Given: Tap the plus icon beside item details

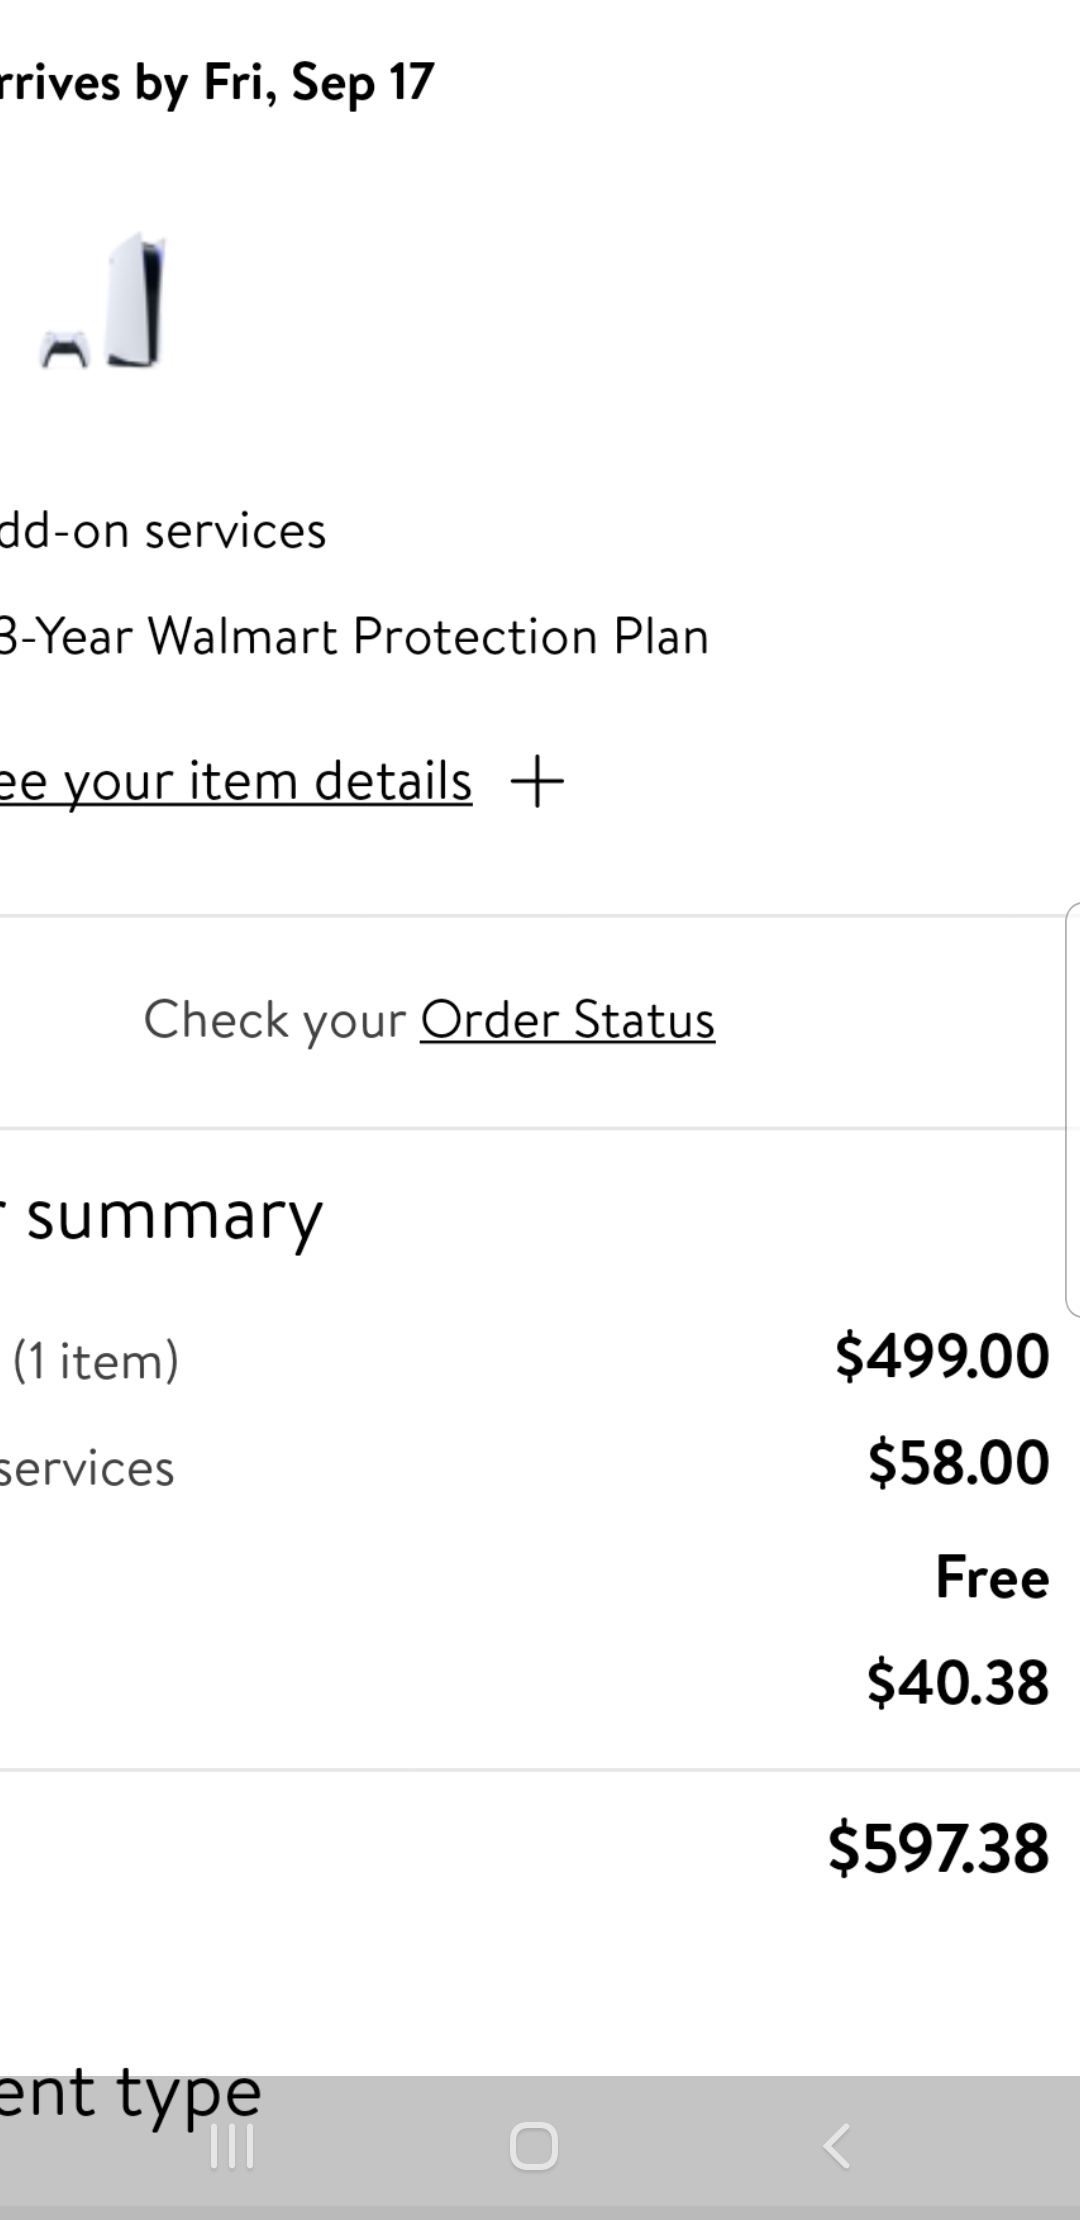Looking at the screenshot, I should (538, 782).
